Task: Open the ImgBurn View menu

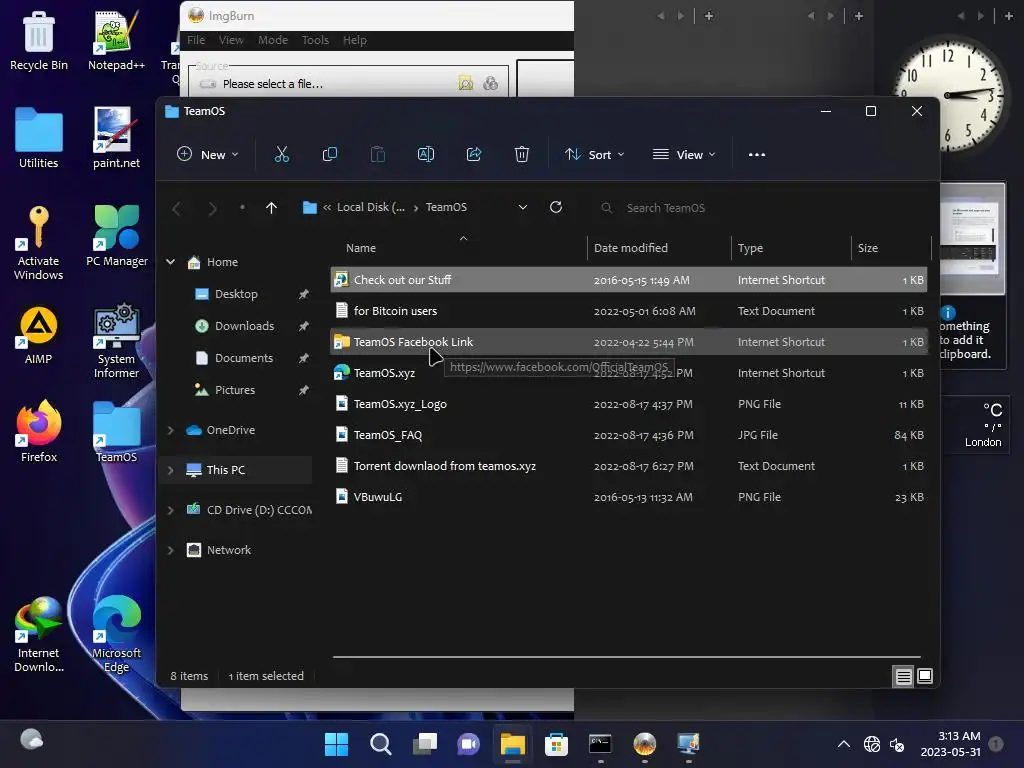Action: click(231, 40)
